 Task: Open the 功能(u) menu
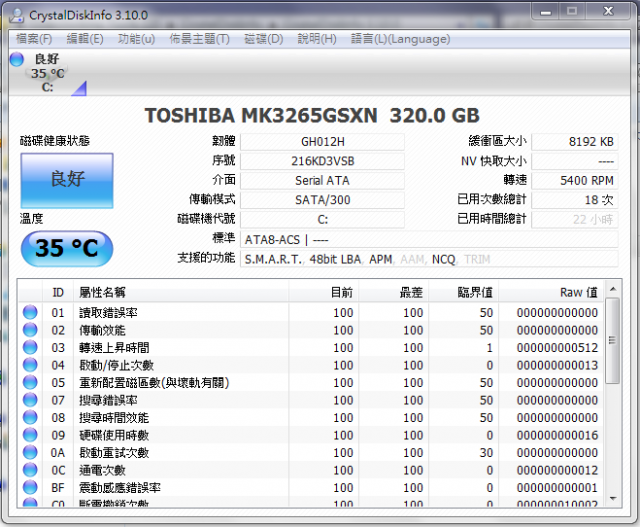(136, 39)
